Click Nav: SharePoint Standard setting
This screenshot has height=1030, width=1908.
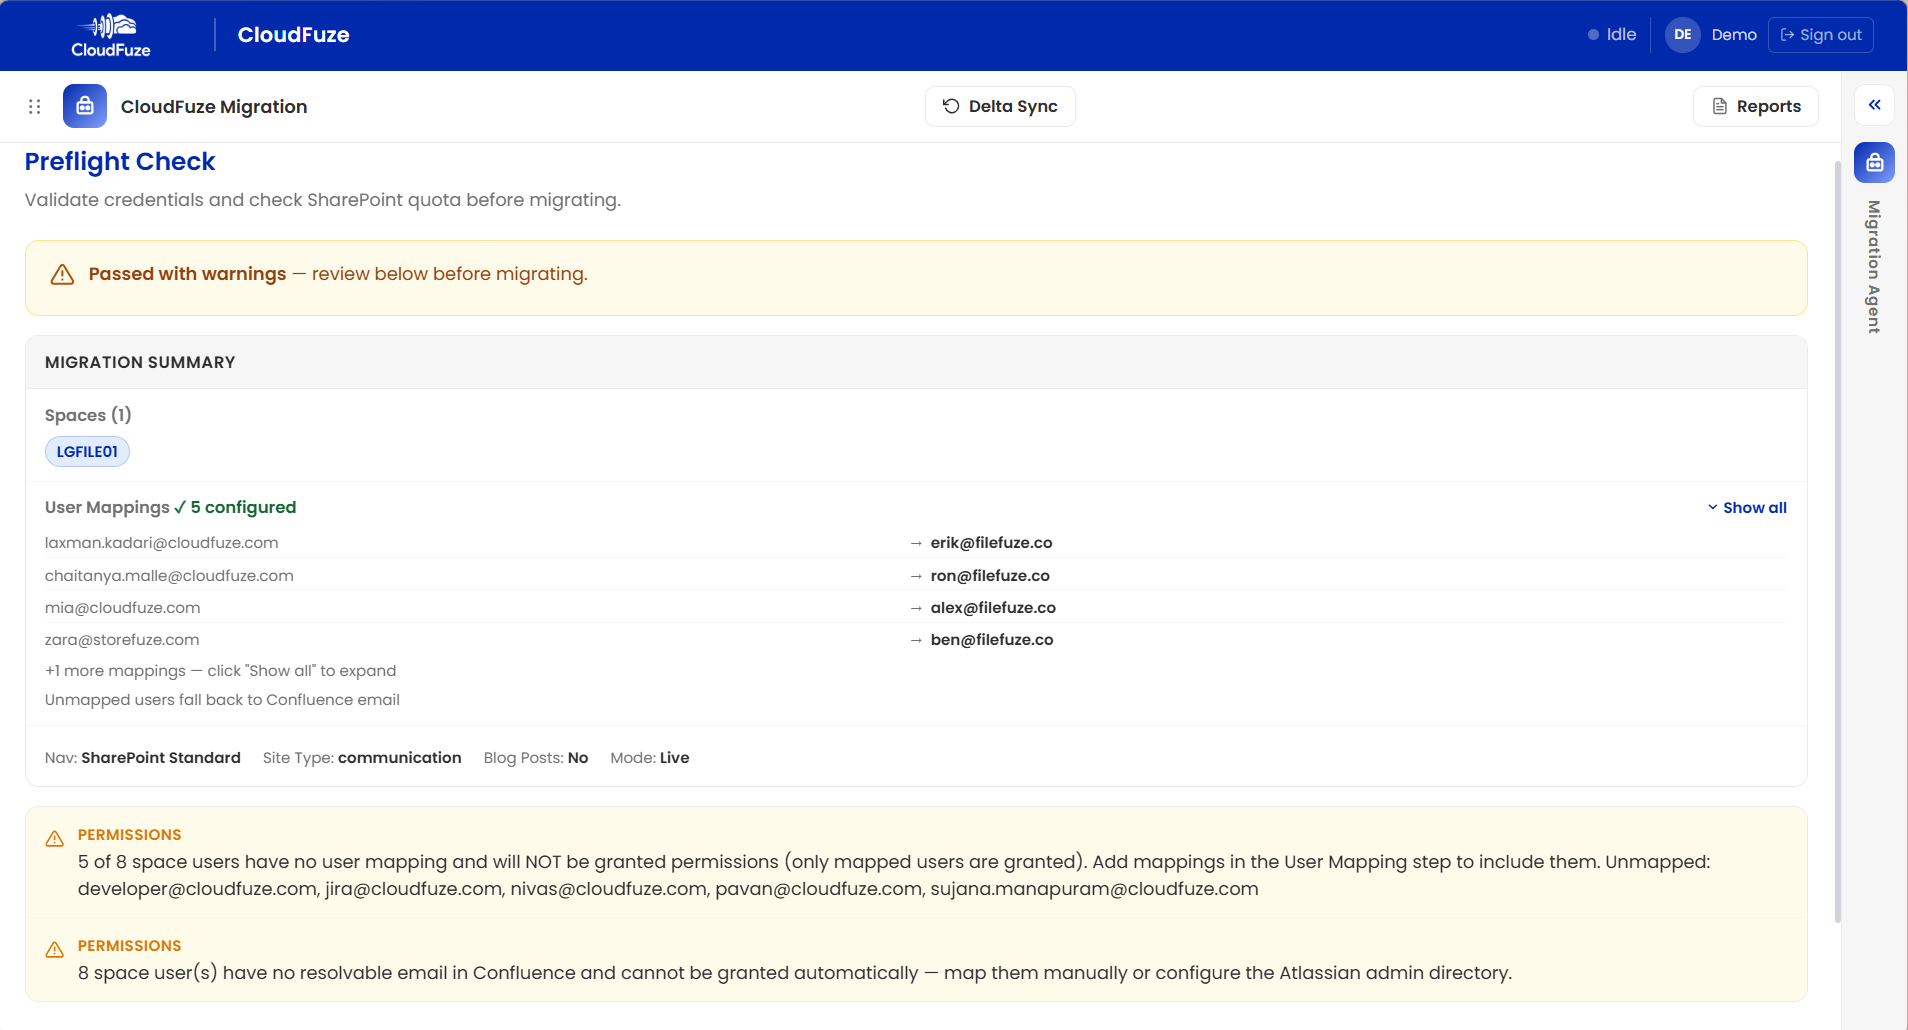click(x=143, y=758)
